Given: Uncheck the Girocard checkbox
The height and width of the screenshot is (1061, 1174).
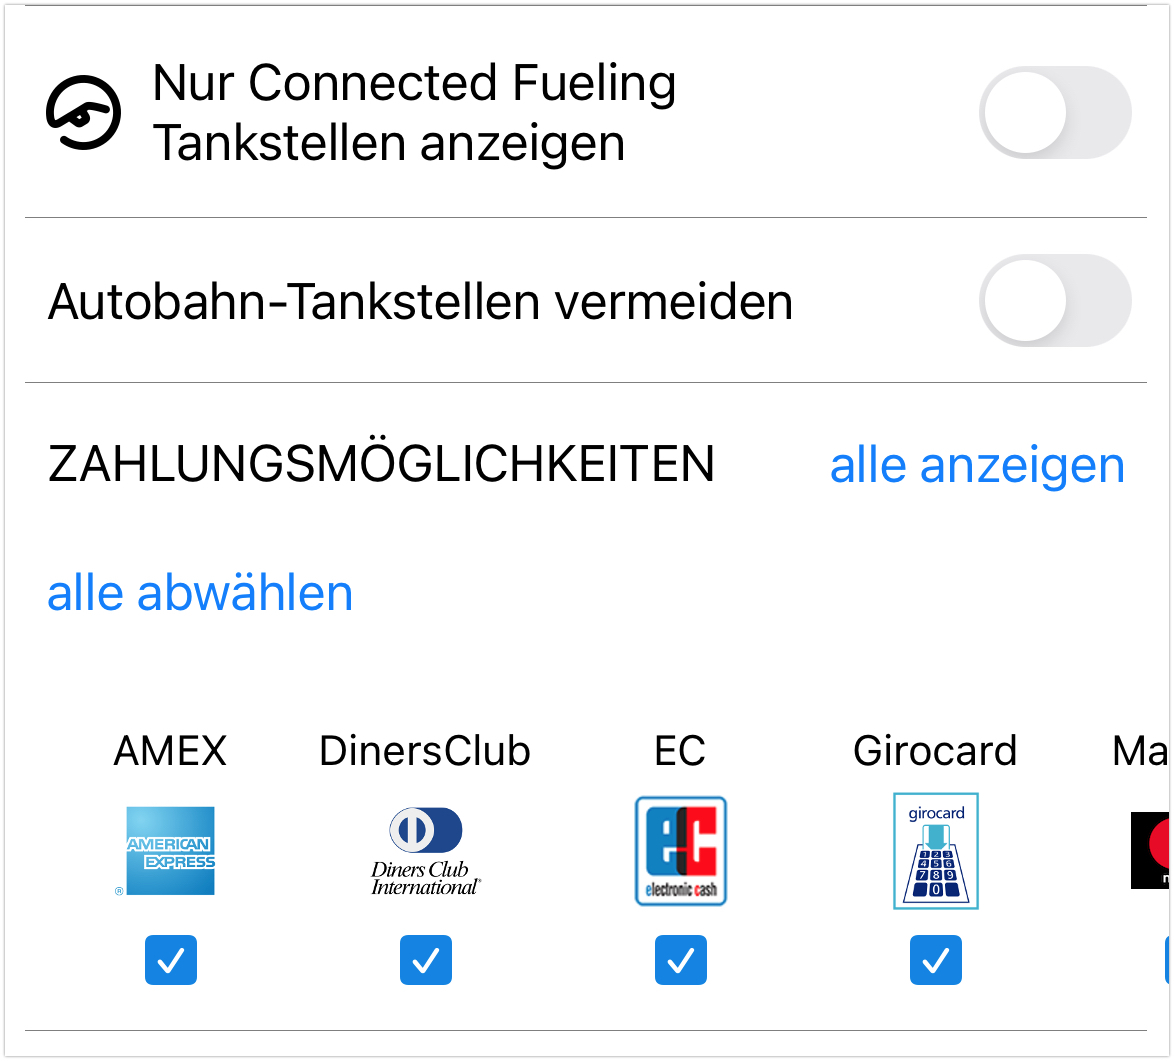Looking at the screenshot, I should coord(936,960).
